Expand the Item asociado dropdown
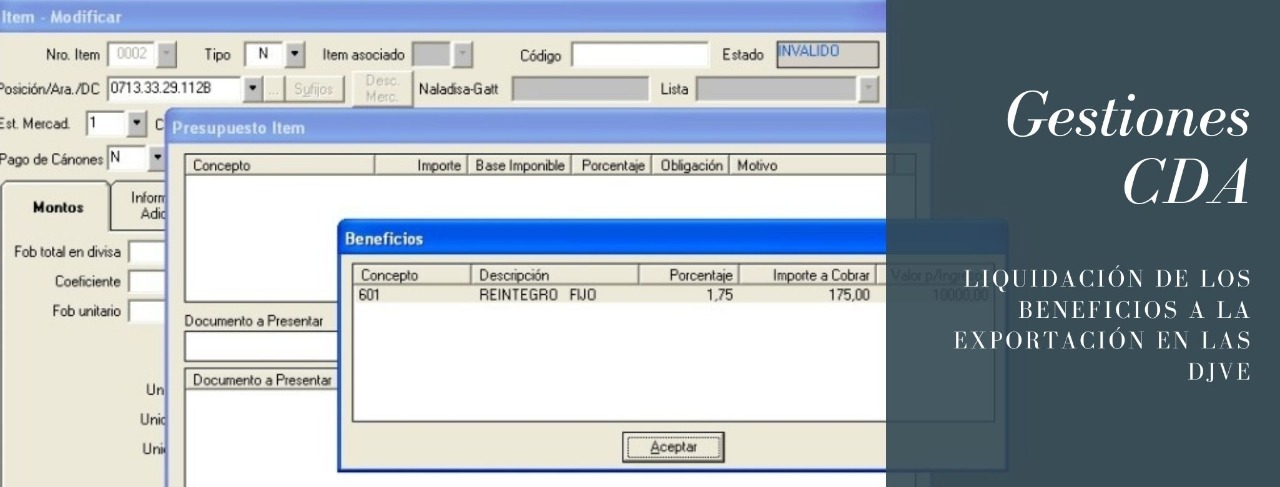The image size is (1280, 487). [x=462, y=54]
